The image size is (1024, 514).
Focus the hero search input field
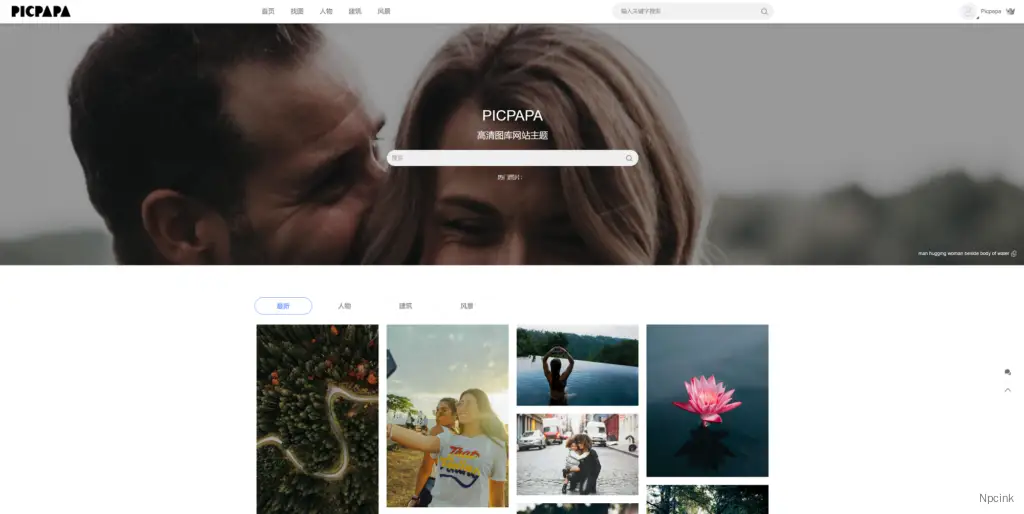505,158
